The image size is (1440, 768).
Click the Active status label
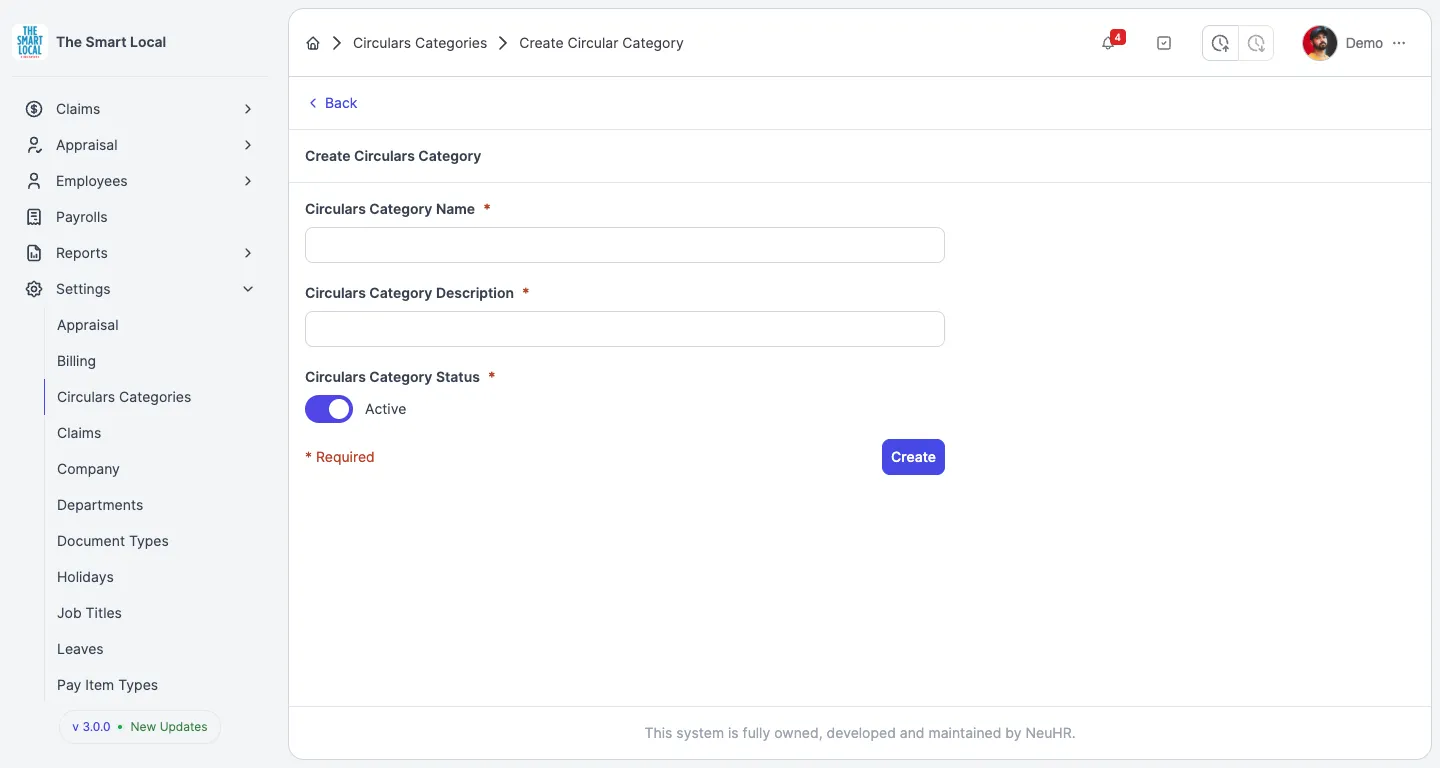click(385, 409)
